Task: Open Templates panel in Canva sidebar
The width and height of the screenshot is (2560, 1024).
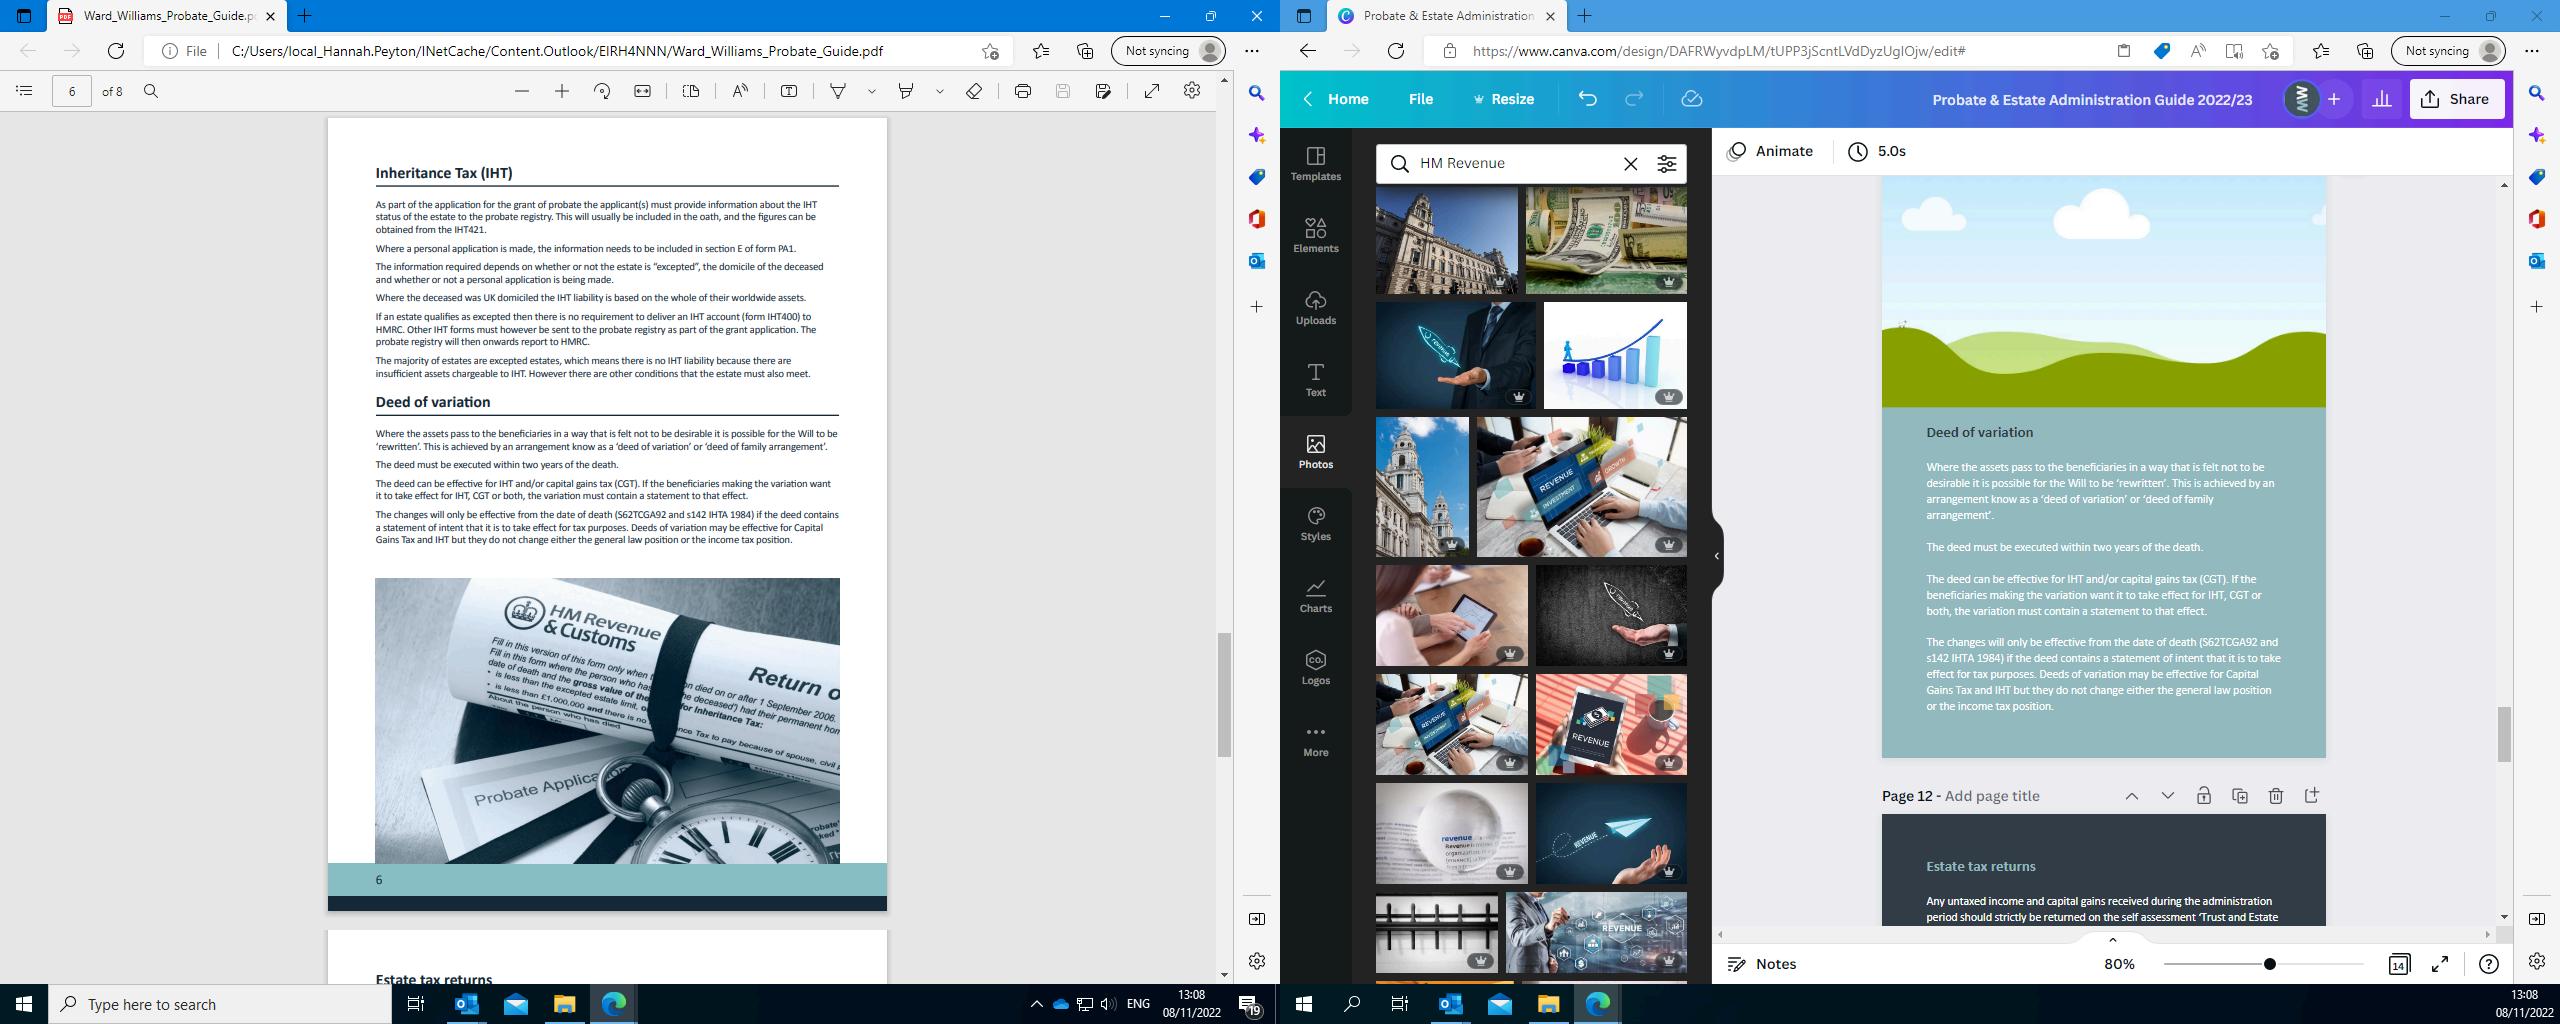Action: [x=1316, y=164]
